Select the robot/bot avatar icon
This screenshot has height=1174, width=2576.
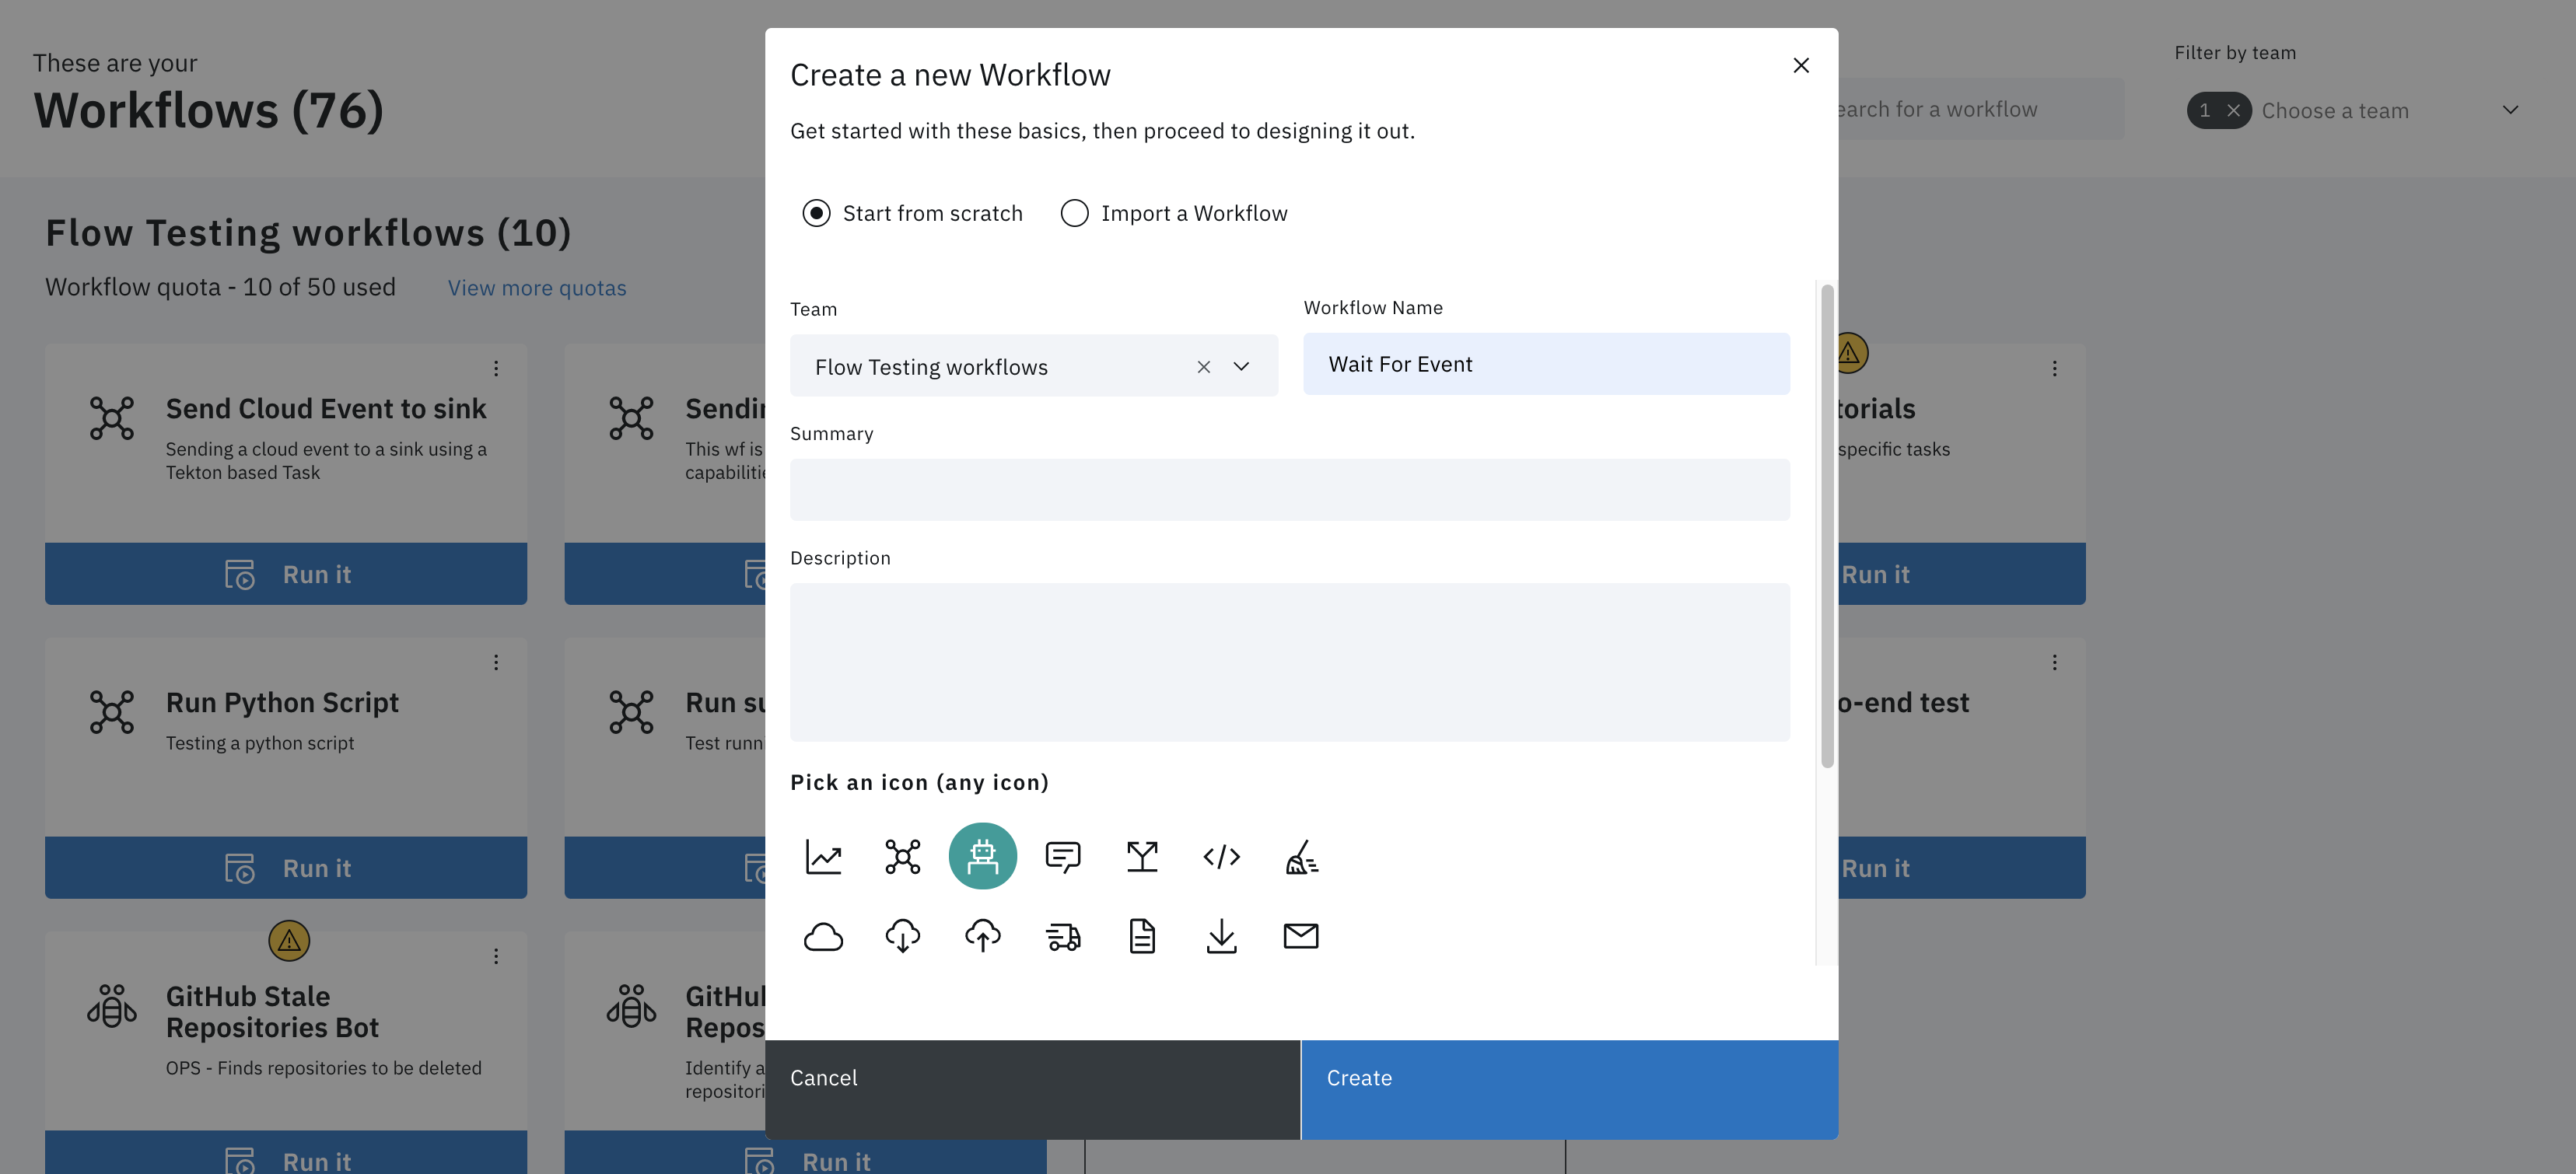point(982,855)
